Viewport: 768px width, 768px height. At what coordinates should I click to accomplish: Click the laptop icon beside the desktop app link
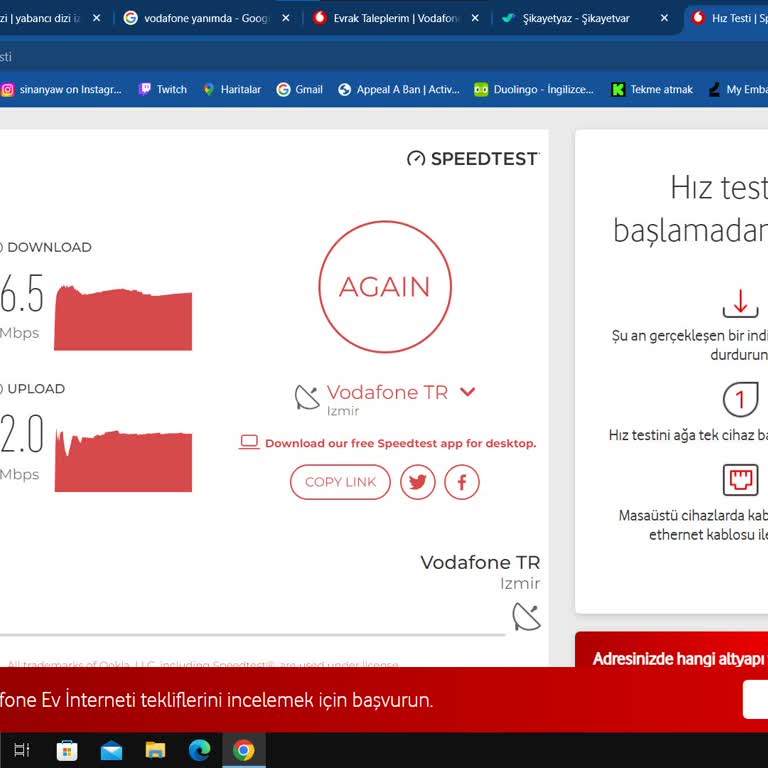tap(249, 442)
